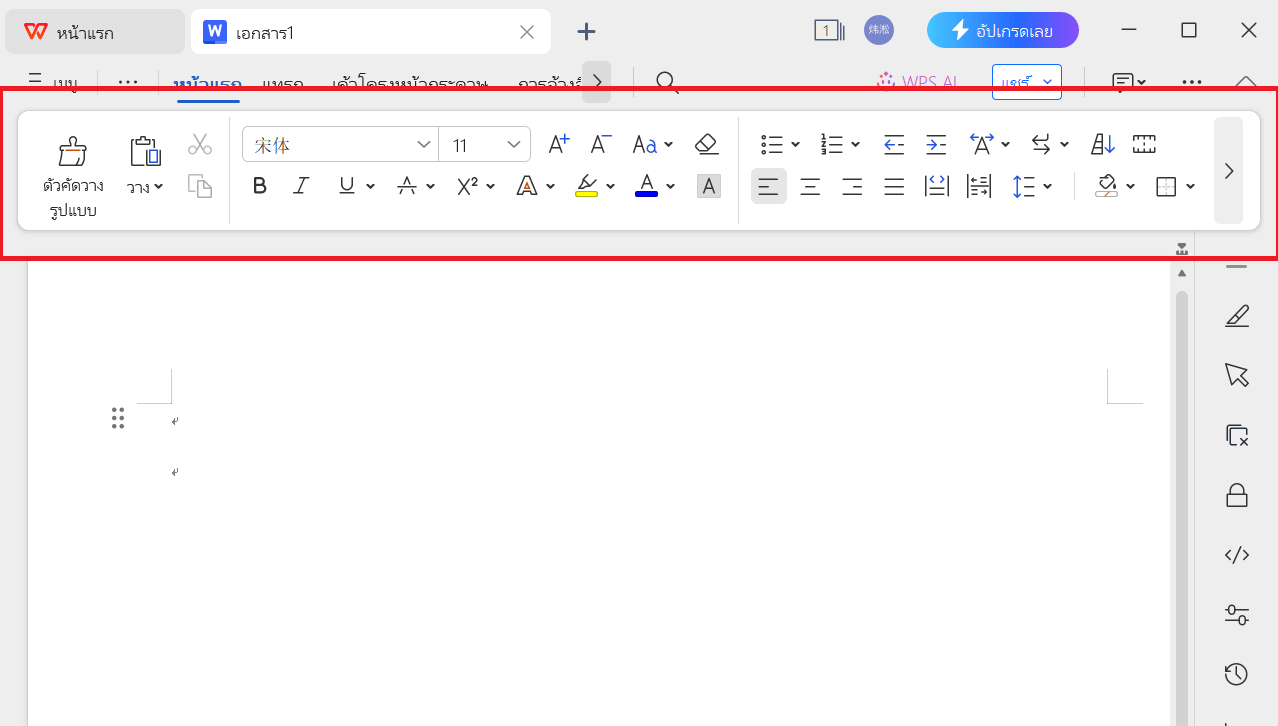Image resolution: width=1278 pixels, height=726 pixels.
Task: Click the paragraph shading bucket icon
Action: (x=1106, y=186)
